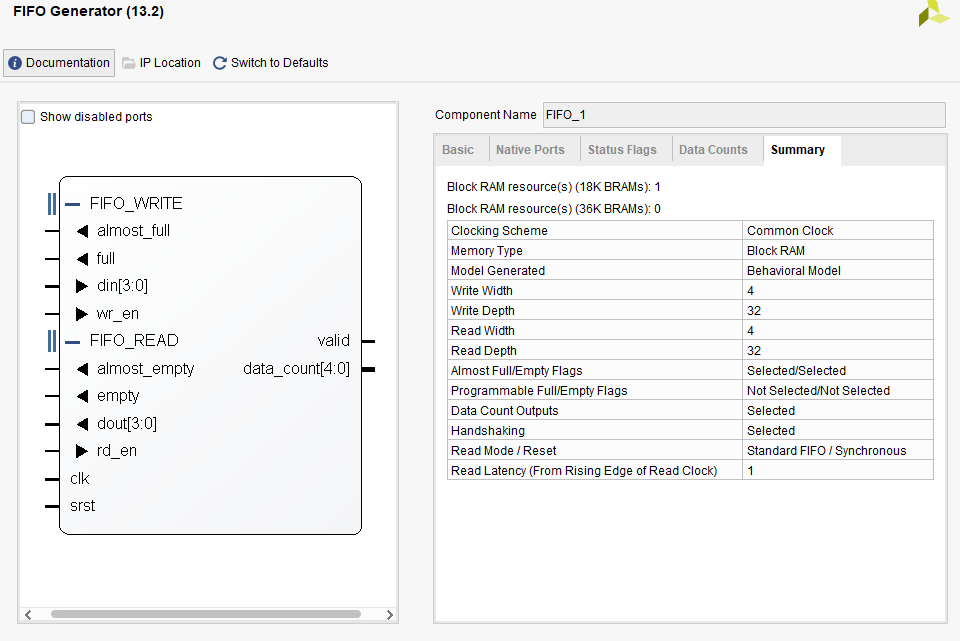Collapse the FIFO_READ interface group
960x641 pixels.
72,342
